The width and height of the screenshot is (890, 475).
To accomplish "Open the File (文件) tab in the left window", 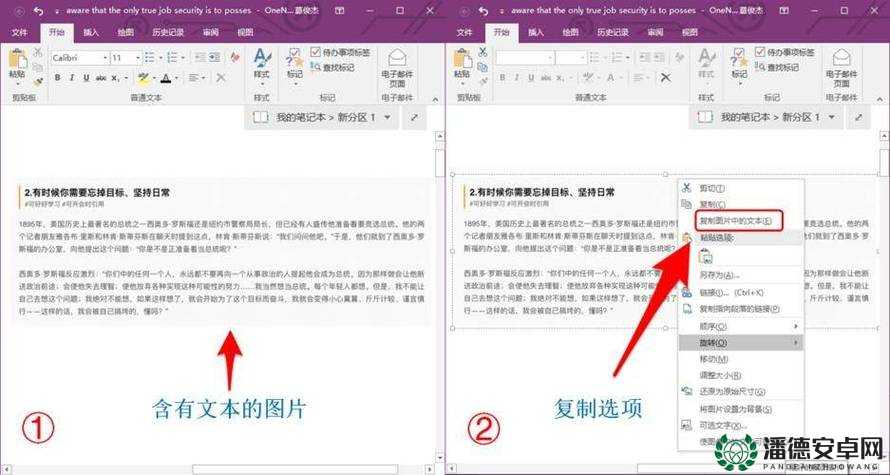I will click(19, 33).
